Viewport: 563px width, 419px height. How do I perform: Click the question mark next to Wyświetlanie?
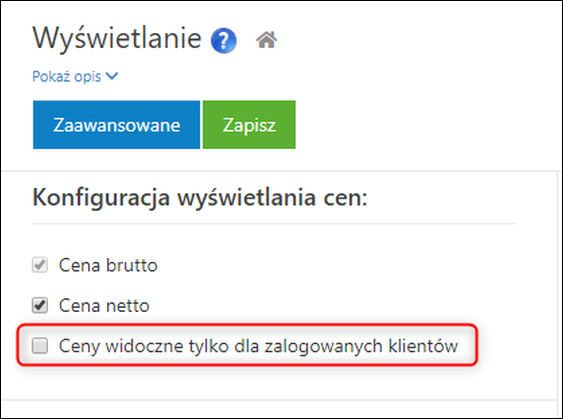223,41
